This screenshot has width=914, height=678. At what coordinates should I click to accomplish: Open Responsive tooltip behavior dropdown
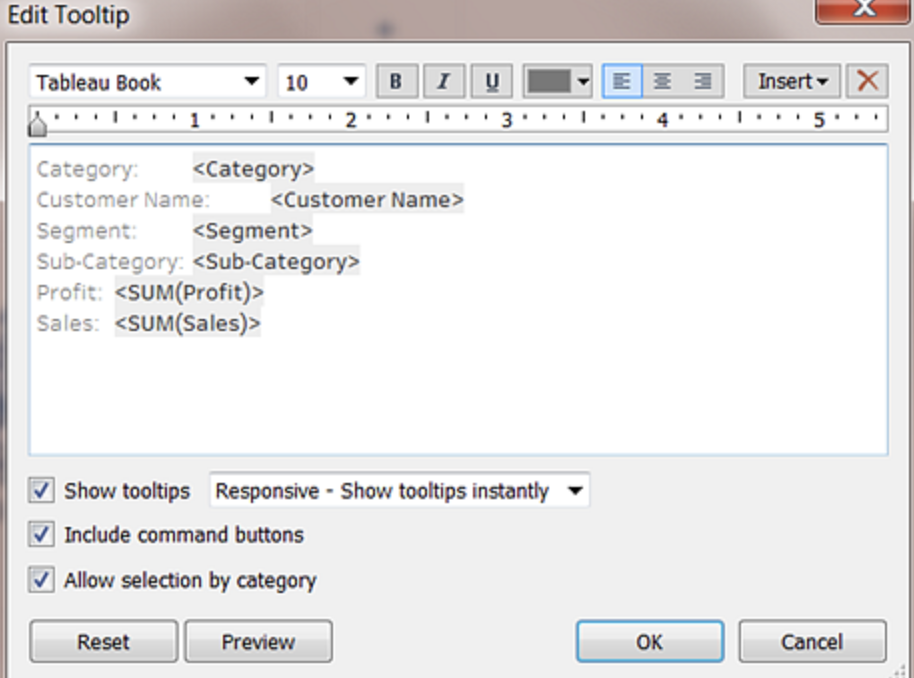[399, 490]
